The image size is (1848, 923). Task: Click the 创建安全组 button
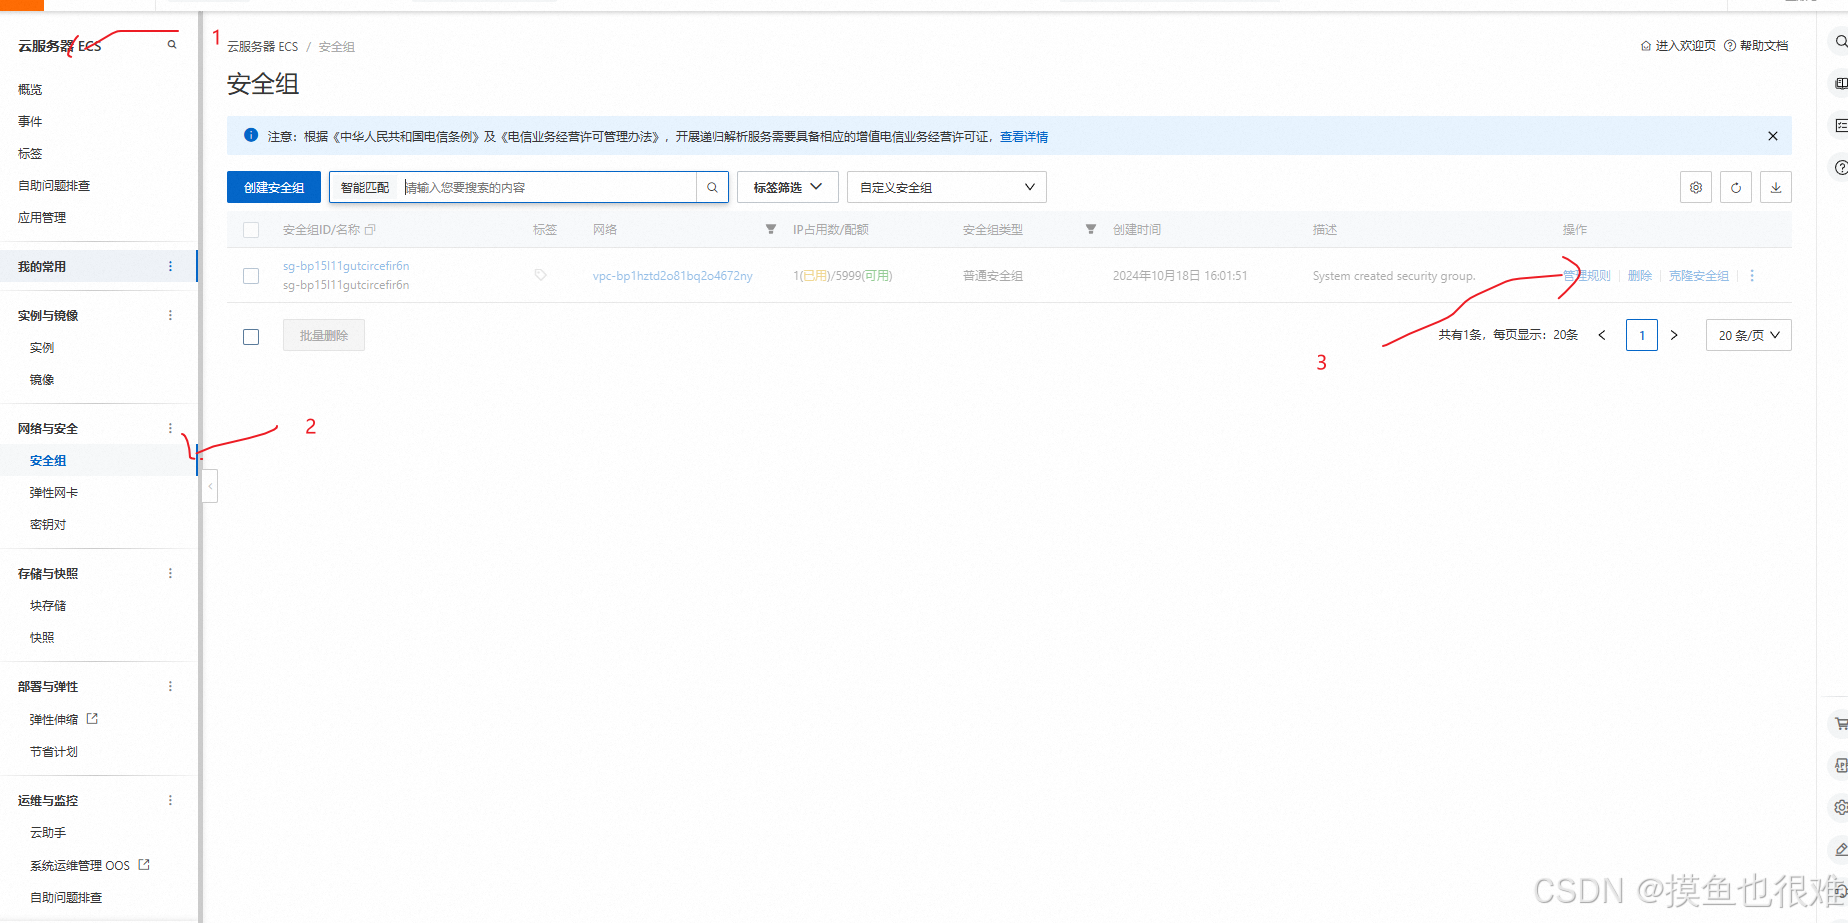pyautogui.click(x=274, y=187)
